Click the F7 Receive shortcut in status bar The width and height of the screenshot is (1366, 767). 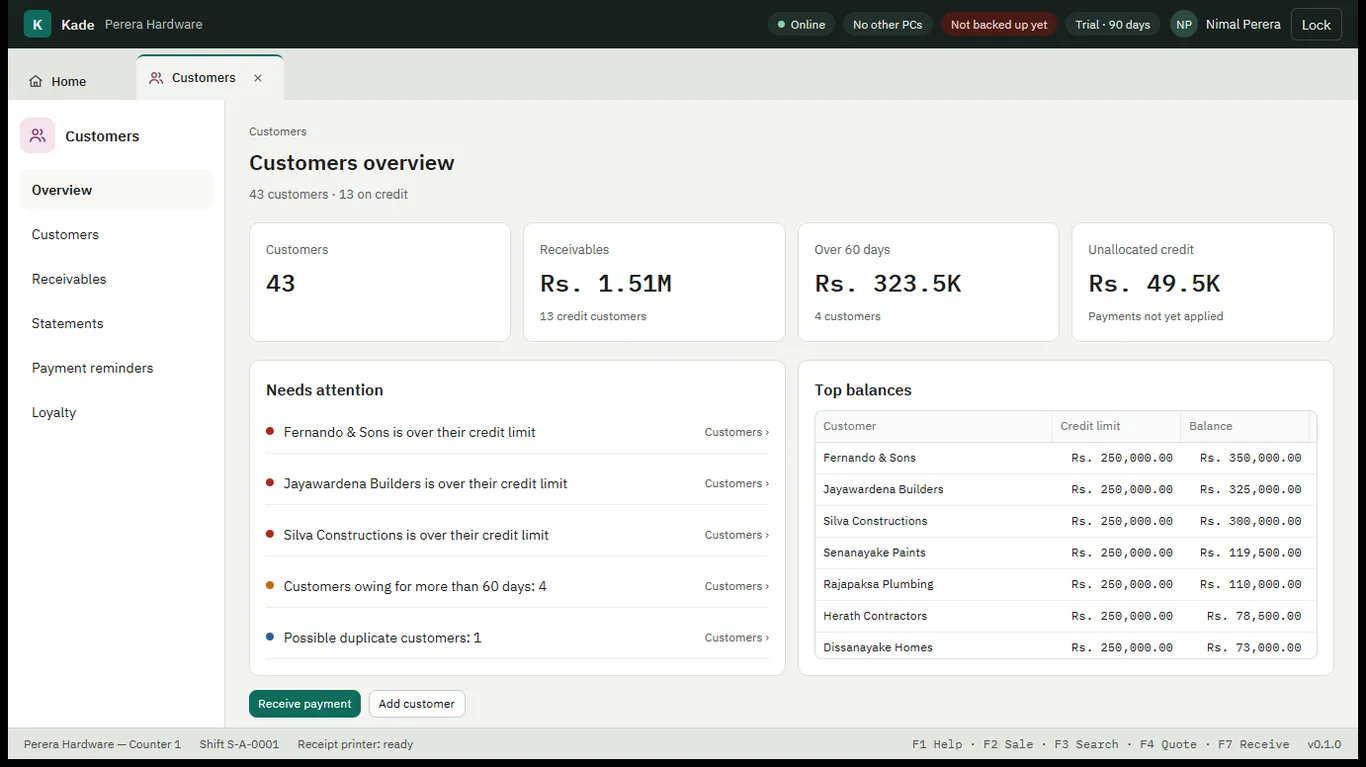[x=1253, y=745]
